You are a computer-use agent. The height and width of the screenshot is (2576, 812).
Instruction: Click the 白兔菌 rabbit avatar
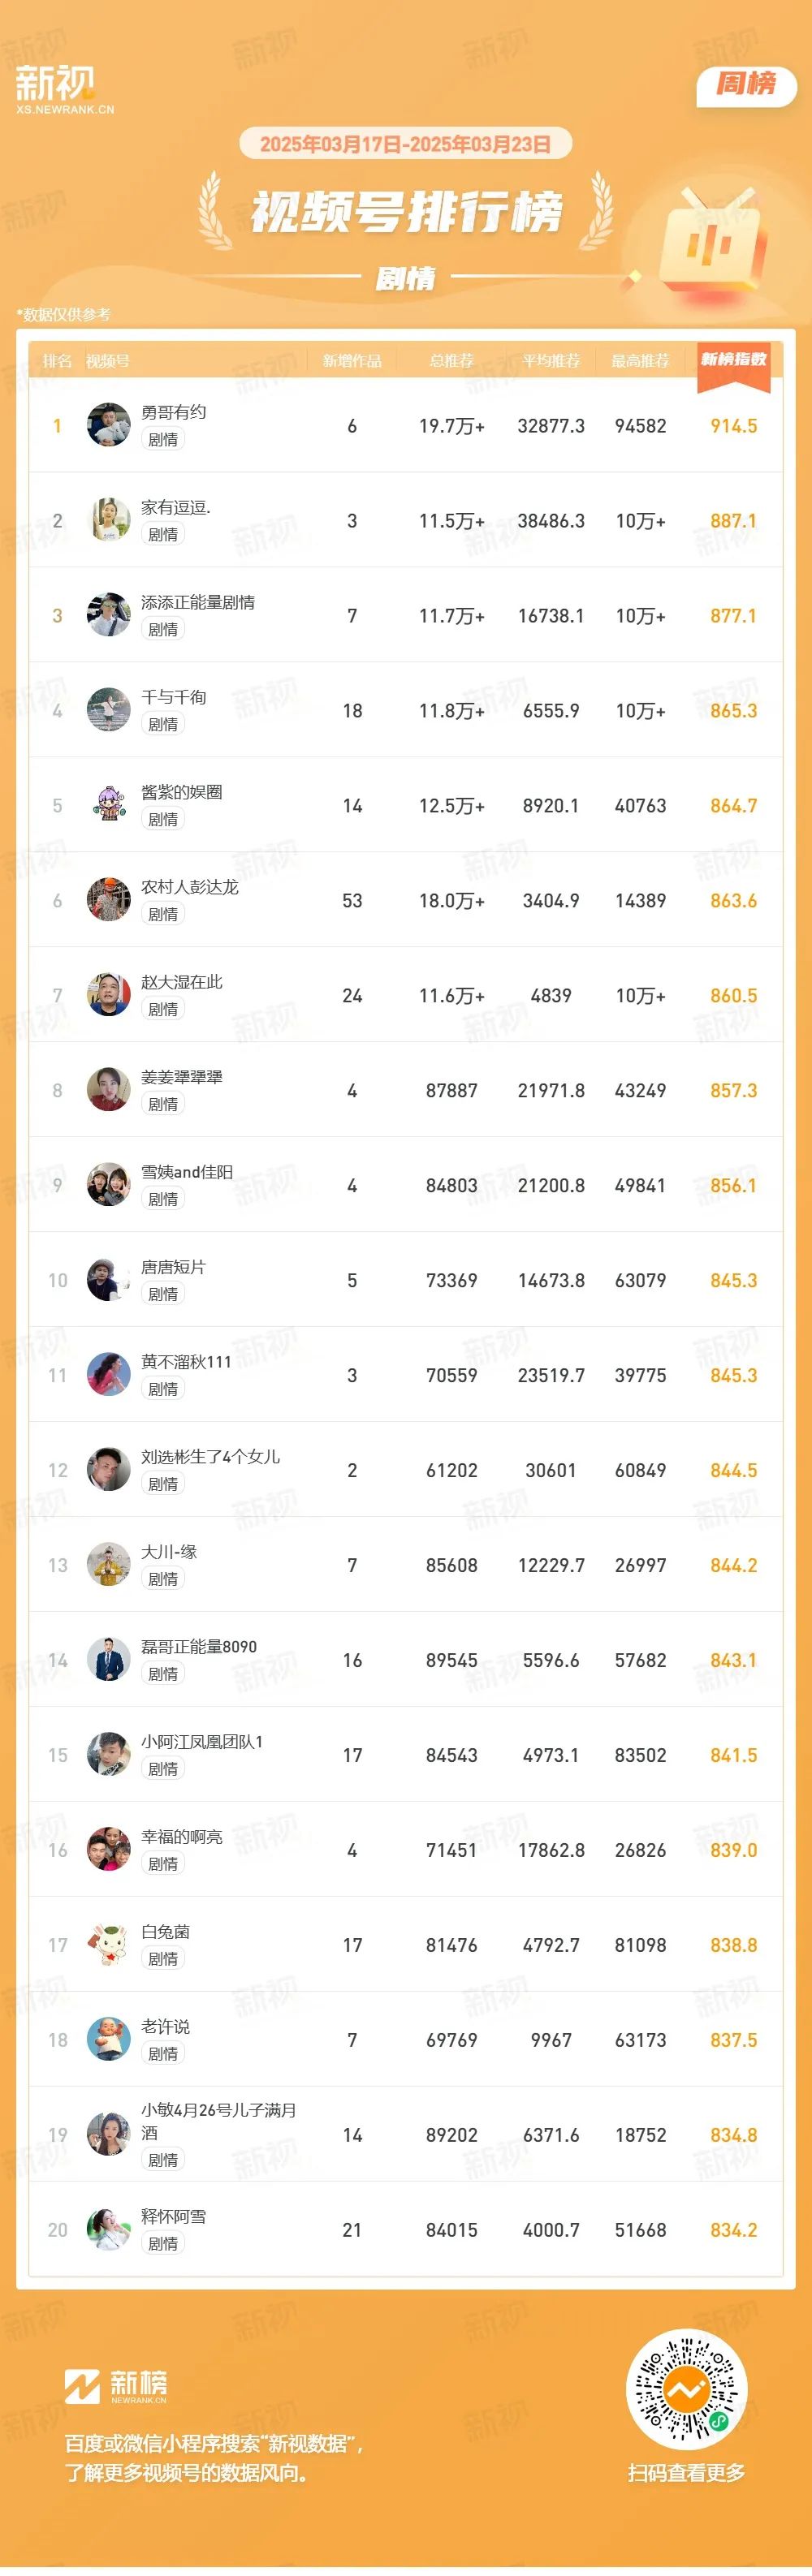109,1945
